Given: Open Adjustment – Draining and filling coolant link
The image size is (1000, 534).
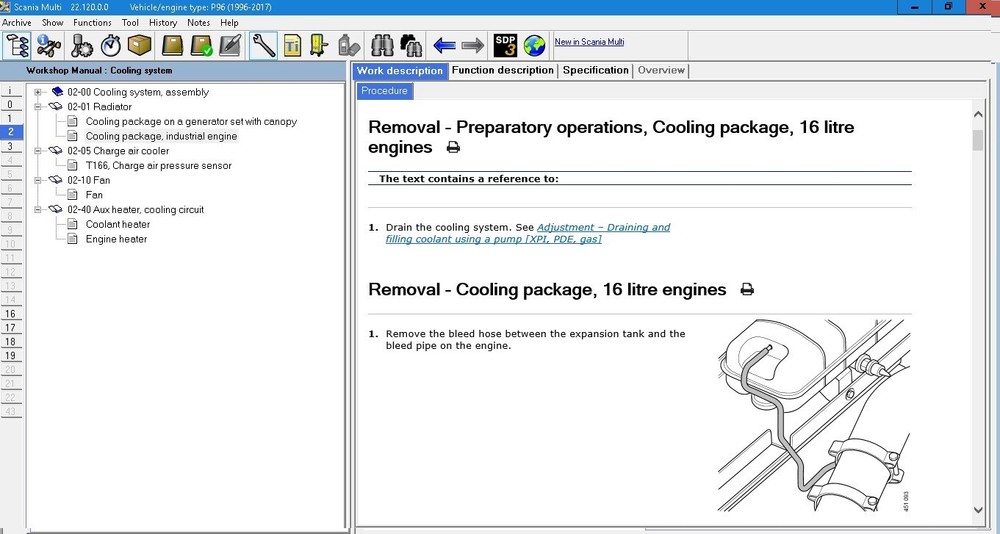Looking at the screenshot, I should tap(528, 233).
